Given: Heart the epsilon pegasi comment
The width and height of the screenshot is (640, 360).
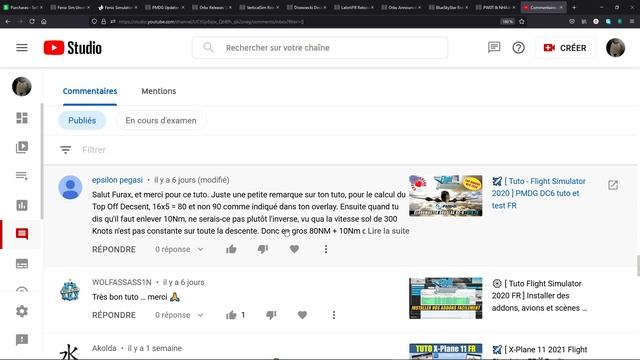Looking at the screenshot, I should tap(294, 249).
